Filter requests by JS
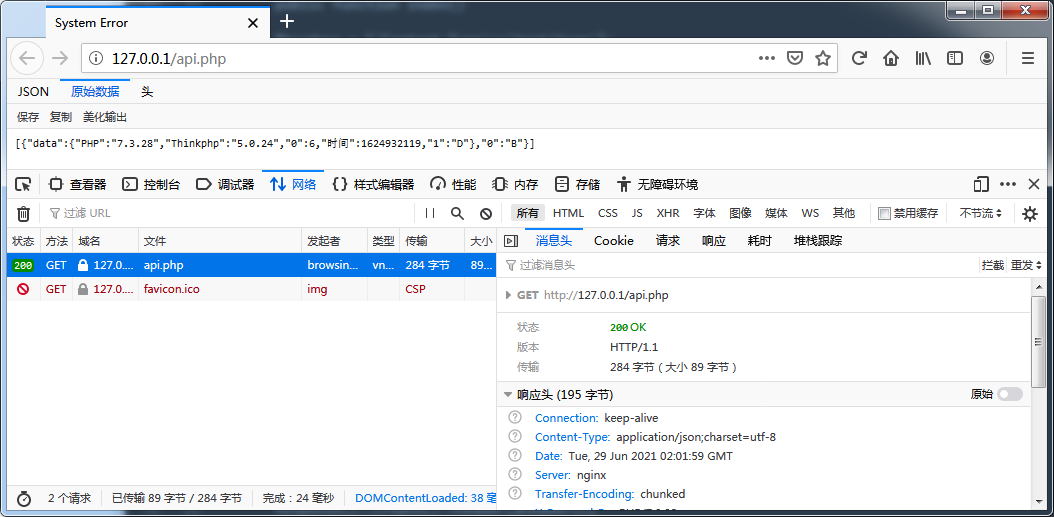The height and width of the screenshot is (517, 1054). [x=637, y=213]
